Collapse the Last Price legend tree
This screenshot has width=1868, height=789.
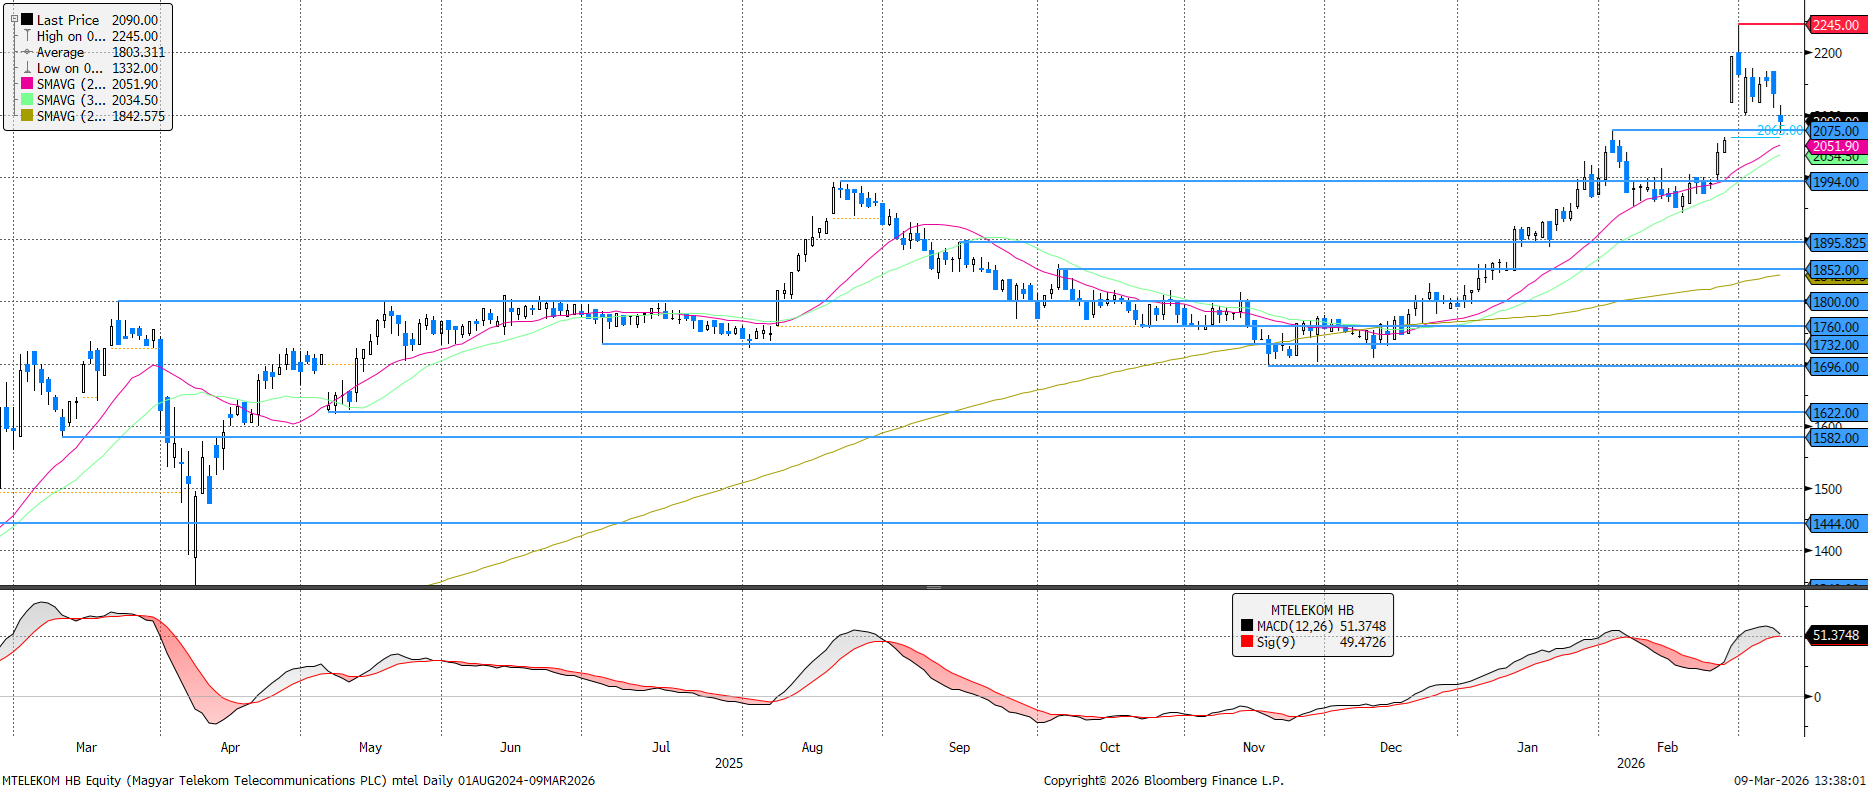point(14,19)
